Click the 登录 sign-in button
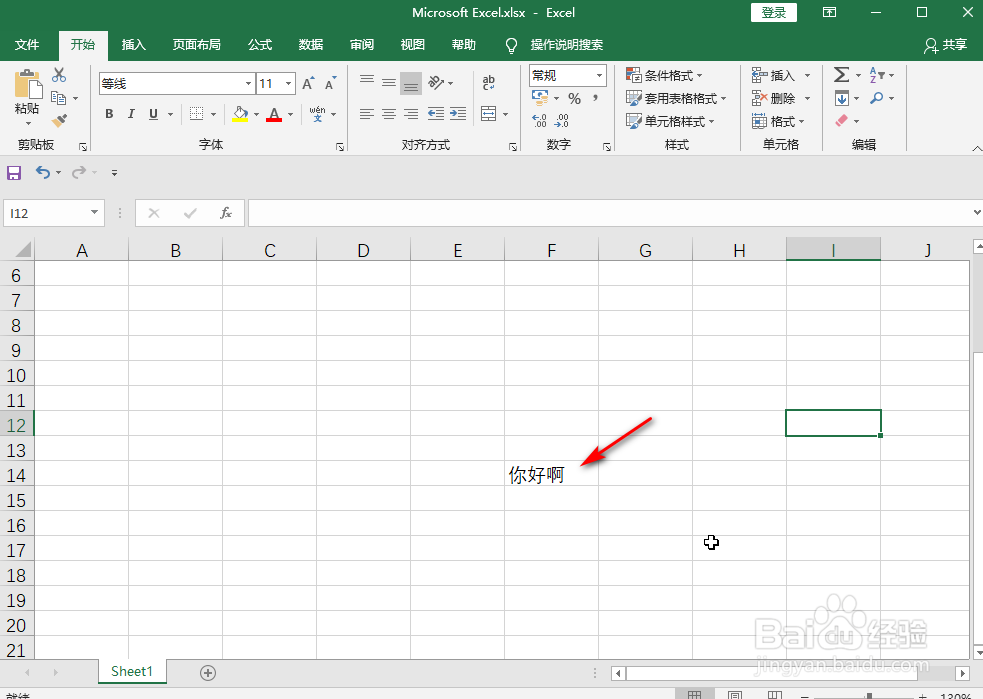The image size is (983, 699). pyautogui.click(x=773, y=12)
